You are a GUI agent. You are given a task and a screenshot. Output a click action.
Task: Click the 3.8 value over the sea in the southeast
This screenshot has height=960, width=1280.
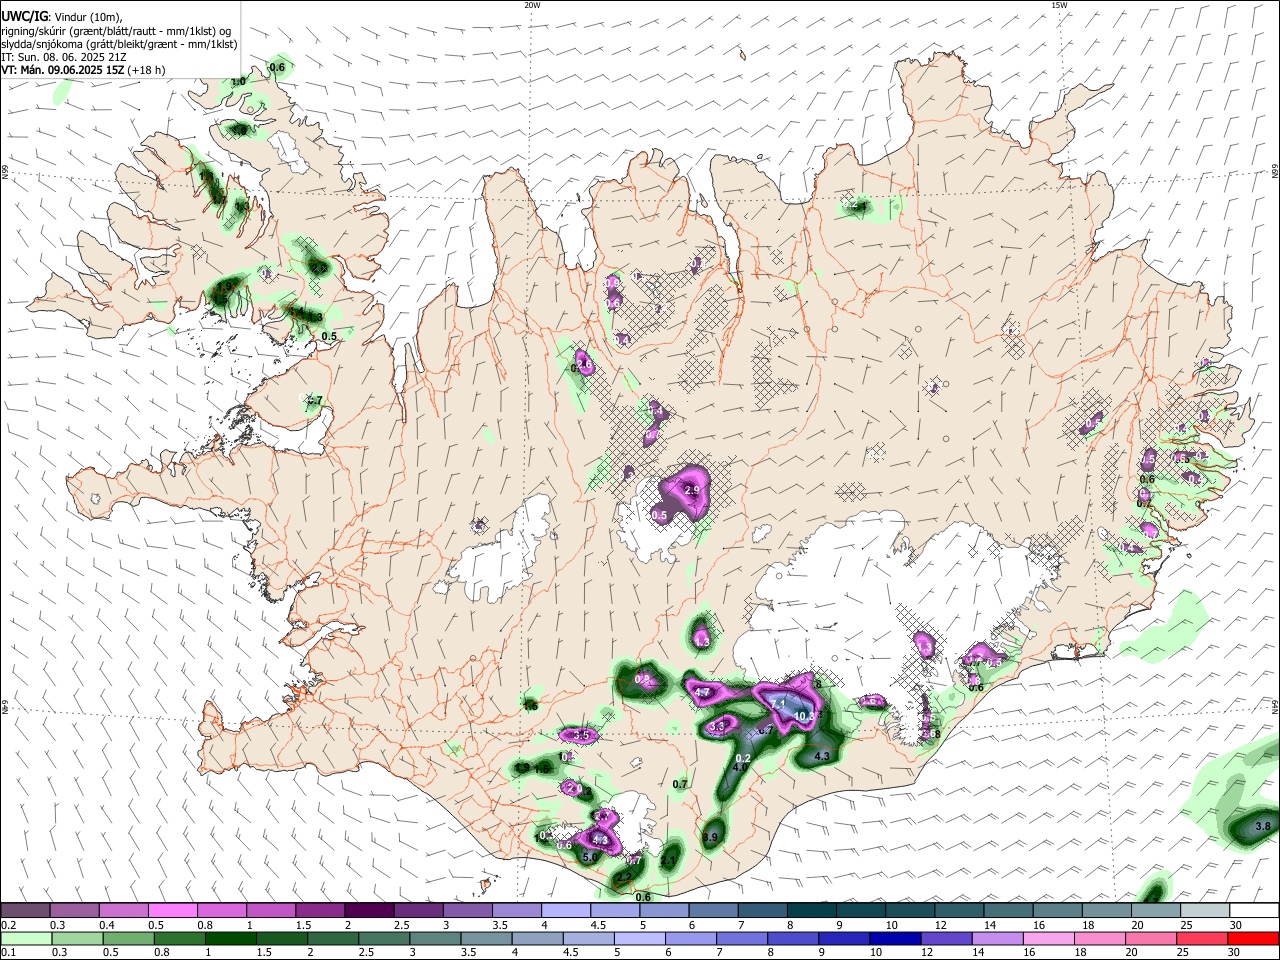(x=1263, y=826)
